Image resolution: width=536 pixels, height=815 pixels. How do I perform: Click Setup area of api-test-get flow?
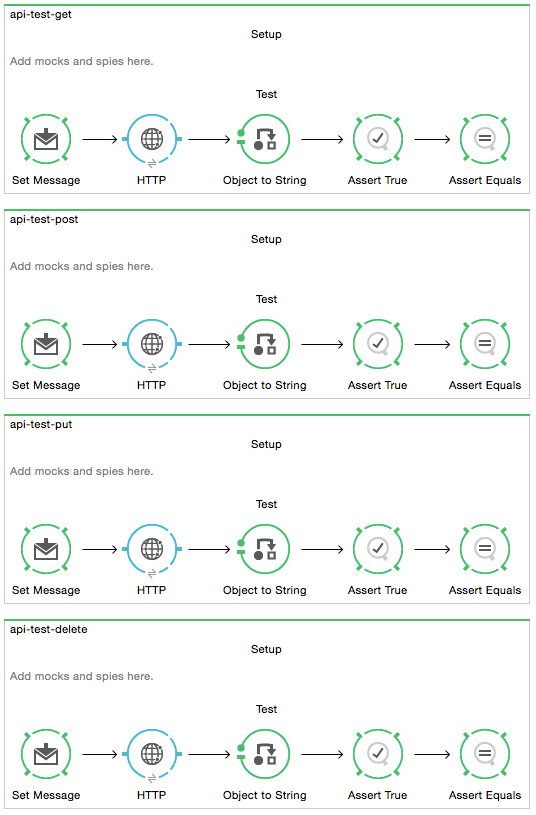pos(266,34)
